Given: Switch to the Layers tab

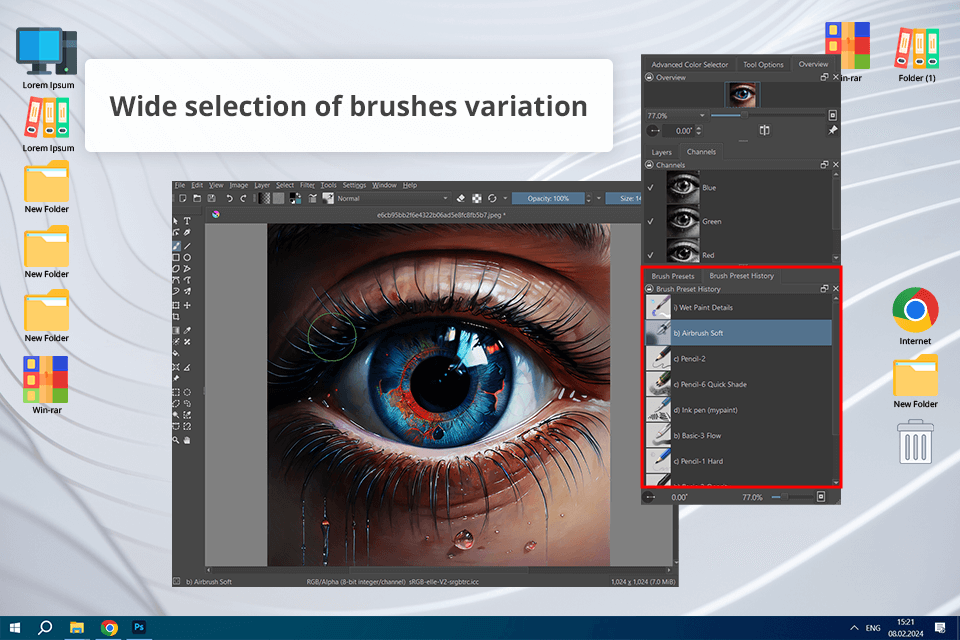Looking at the screenshot, I should (661, 152).
